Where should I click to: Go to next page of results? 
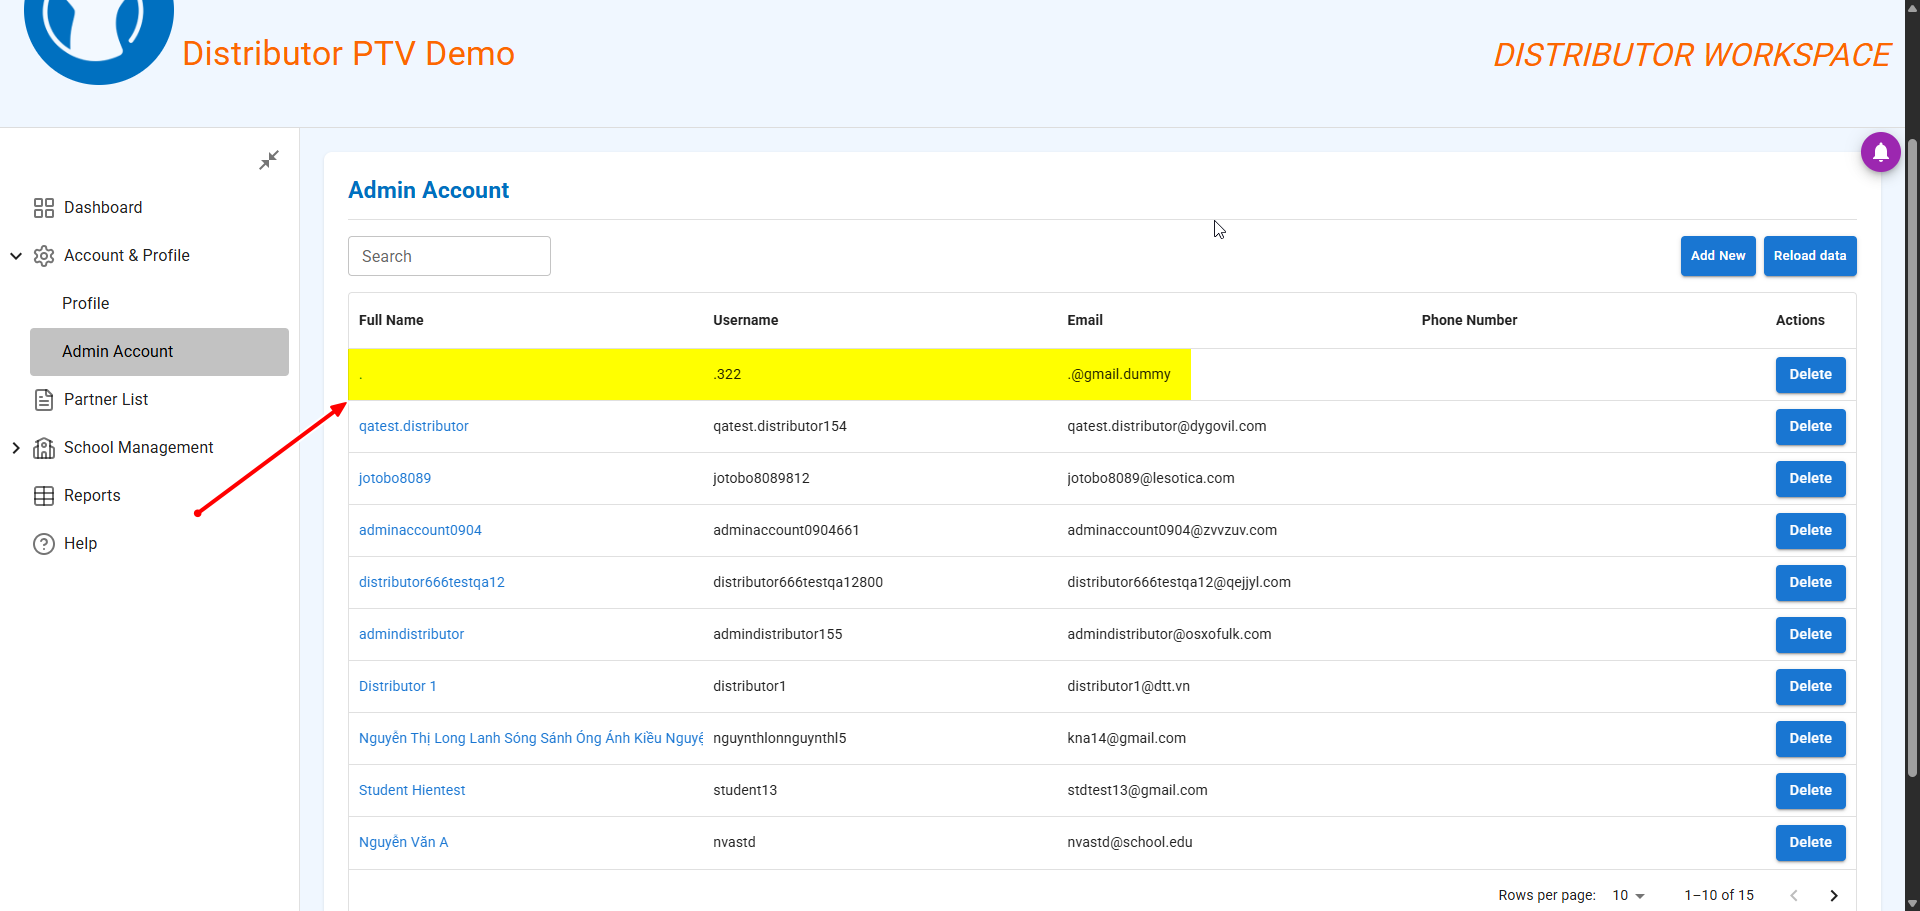(1834, 895)
